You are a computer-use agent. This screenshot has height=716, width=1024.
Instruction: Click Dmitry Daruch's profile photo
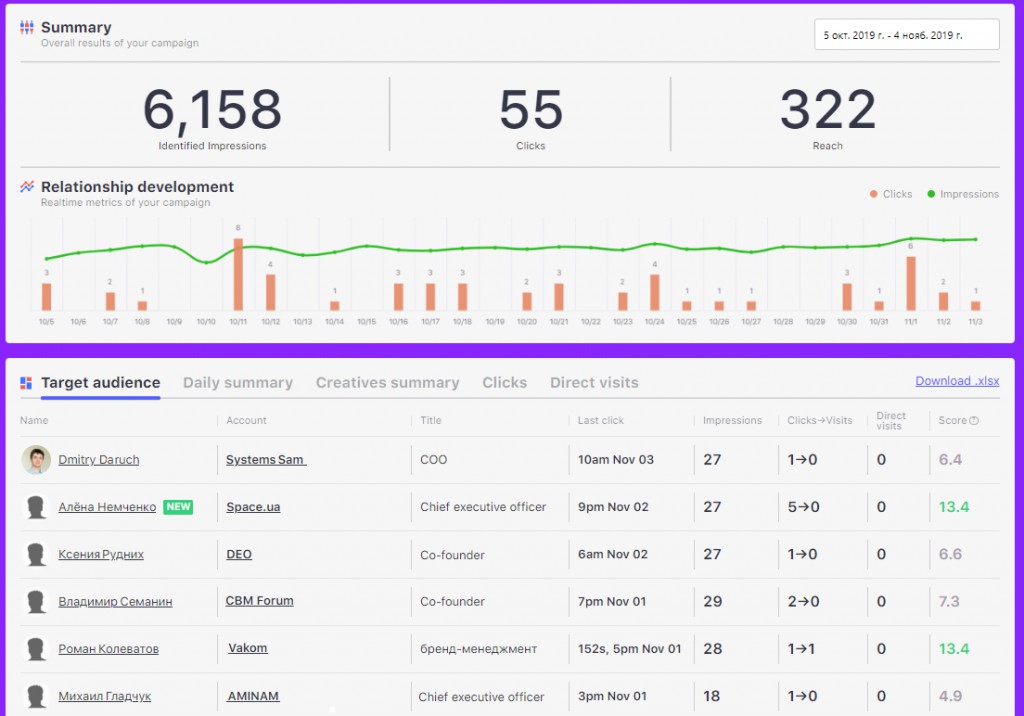pyautogui.click(x=36, y=460)
